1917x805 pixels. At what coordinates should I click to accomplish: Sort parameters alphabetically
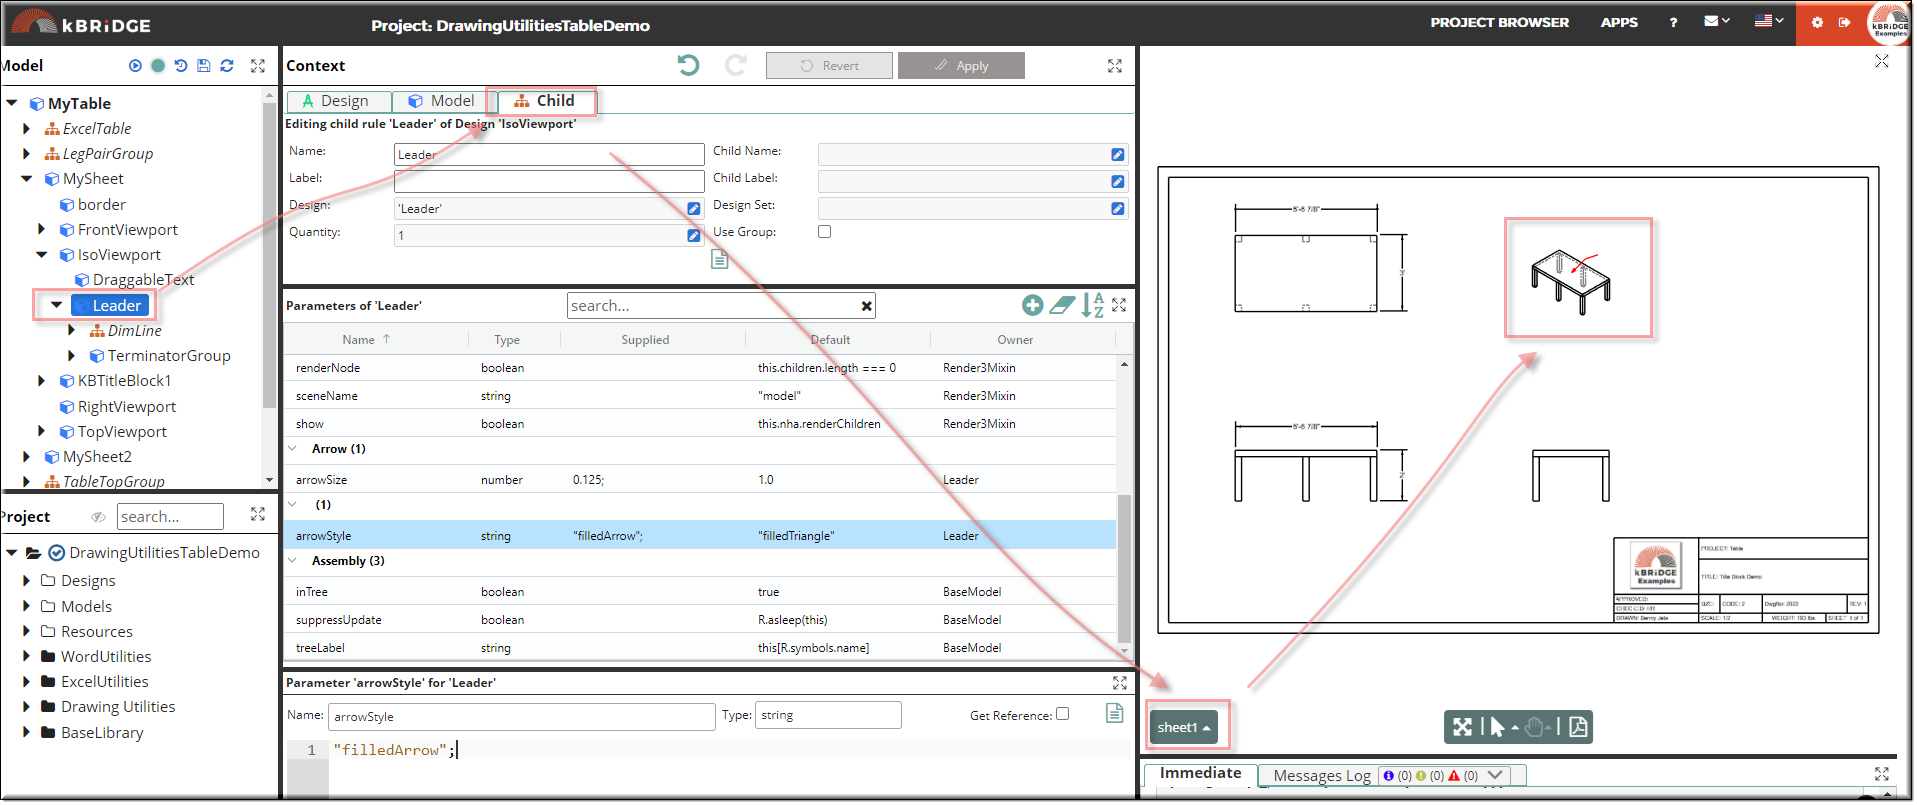coord(1093,306)
